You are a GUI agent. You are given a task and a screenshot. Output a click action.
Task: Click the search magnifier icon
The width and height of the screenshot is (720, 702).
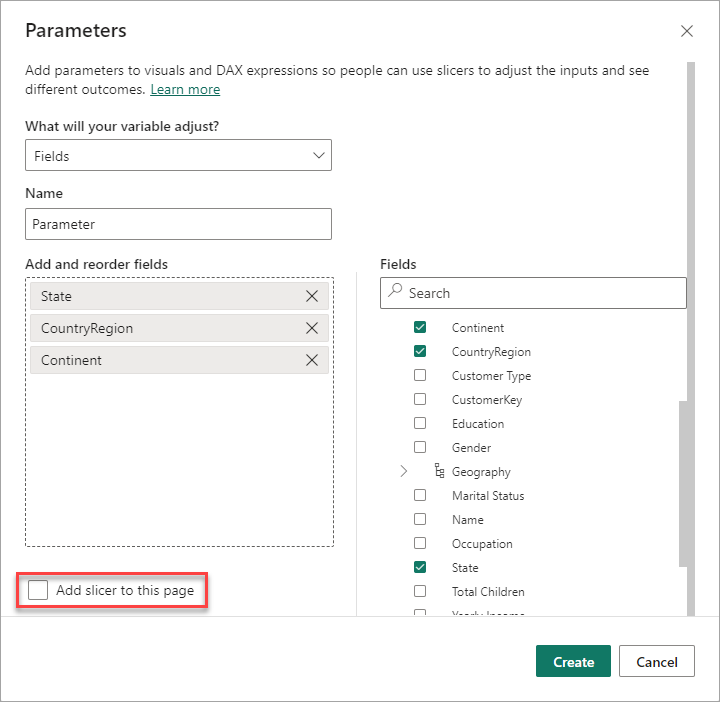point(395,290)
